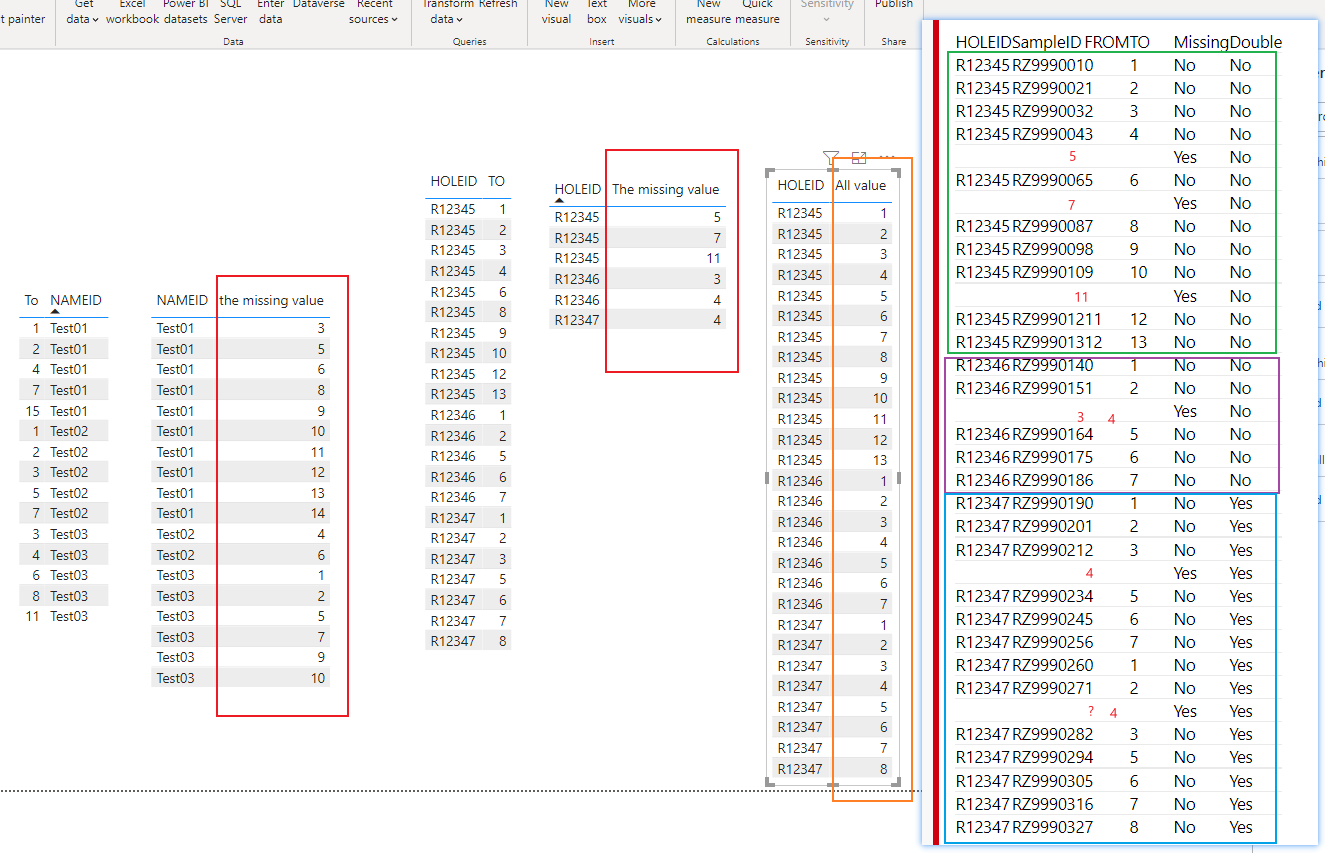Create a New measure

click(x=708, y=12)
